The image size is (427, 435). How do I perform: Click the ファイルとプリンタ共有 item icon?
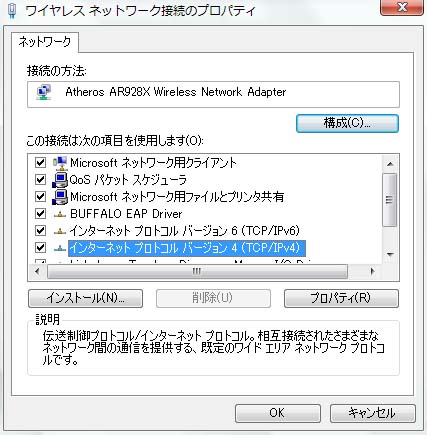tap(60, 197)
